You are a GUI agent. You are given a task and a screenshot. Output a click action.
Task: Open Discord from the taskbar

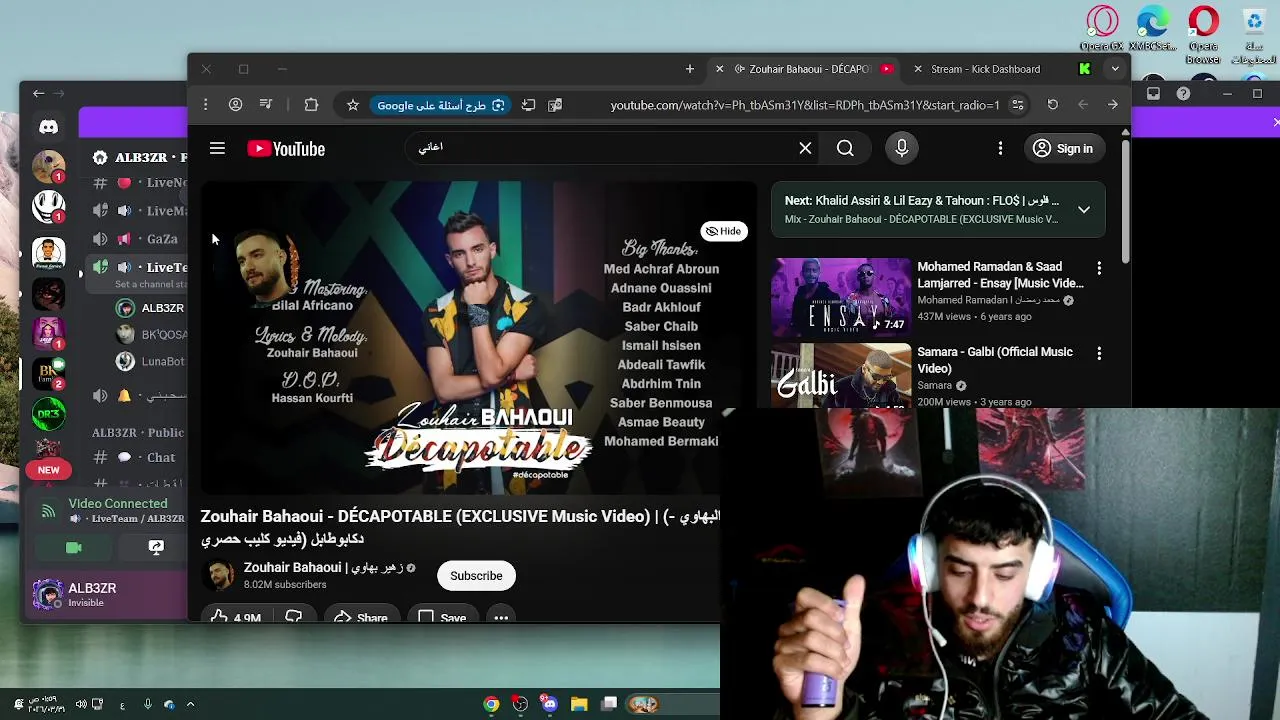pyautogui.click(x=549, y=704)
